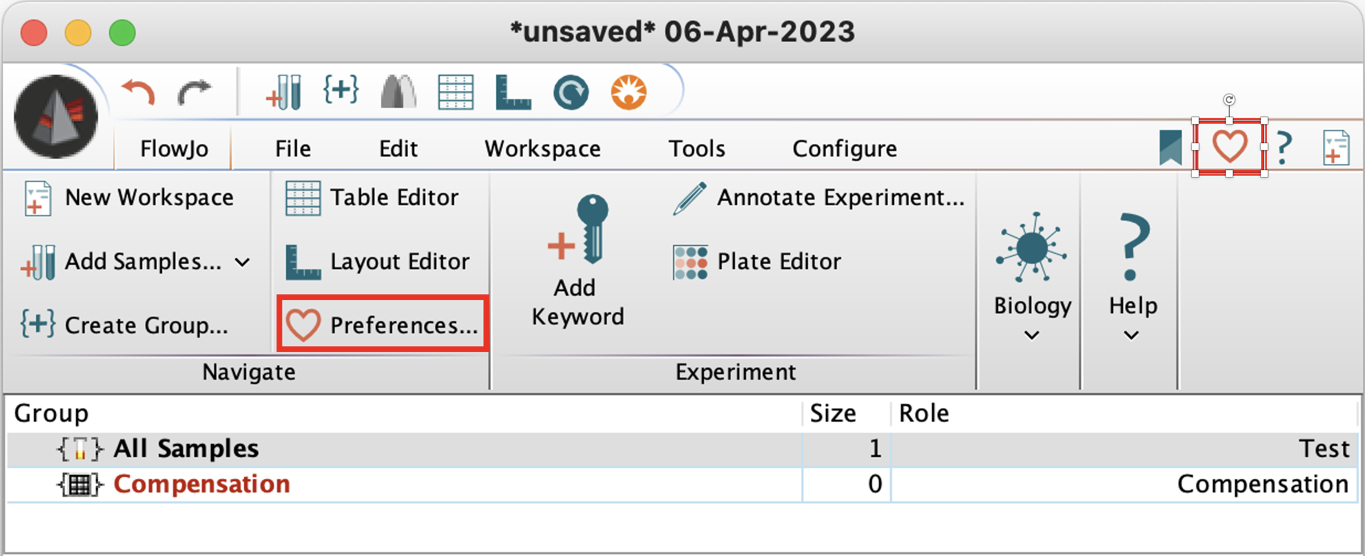Click the Navigate band label
The width and height of the screenshot is (1365, 556).
pyautogui.click(x=249, y=373)
